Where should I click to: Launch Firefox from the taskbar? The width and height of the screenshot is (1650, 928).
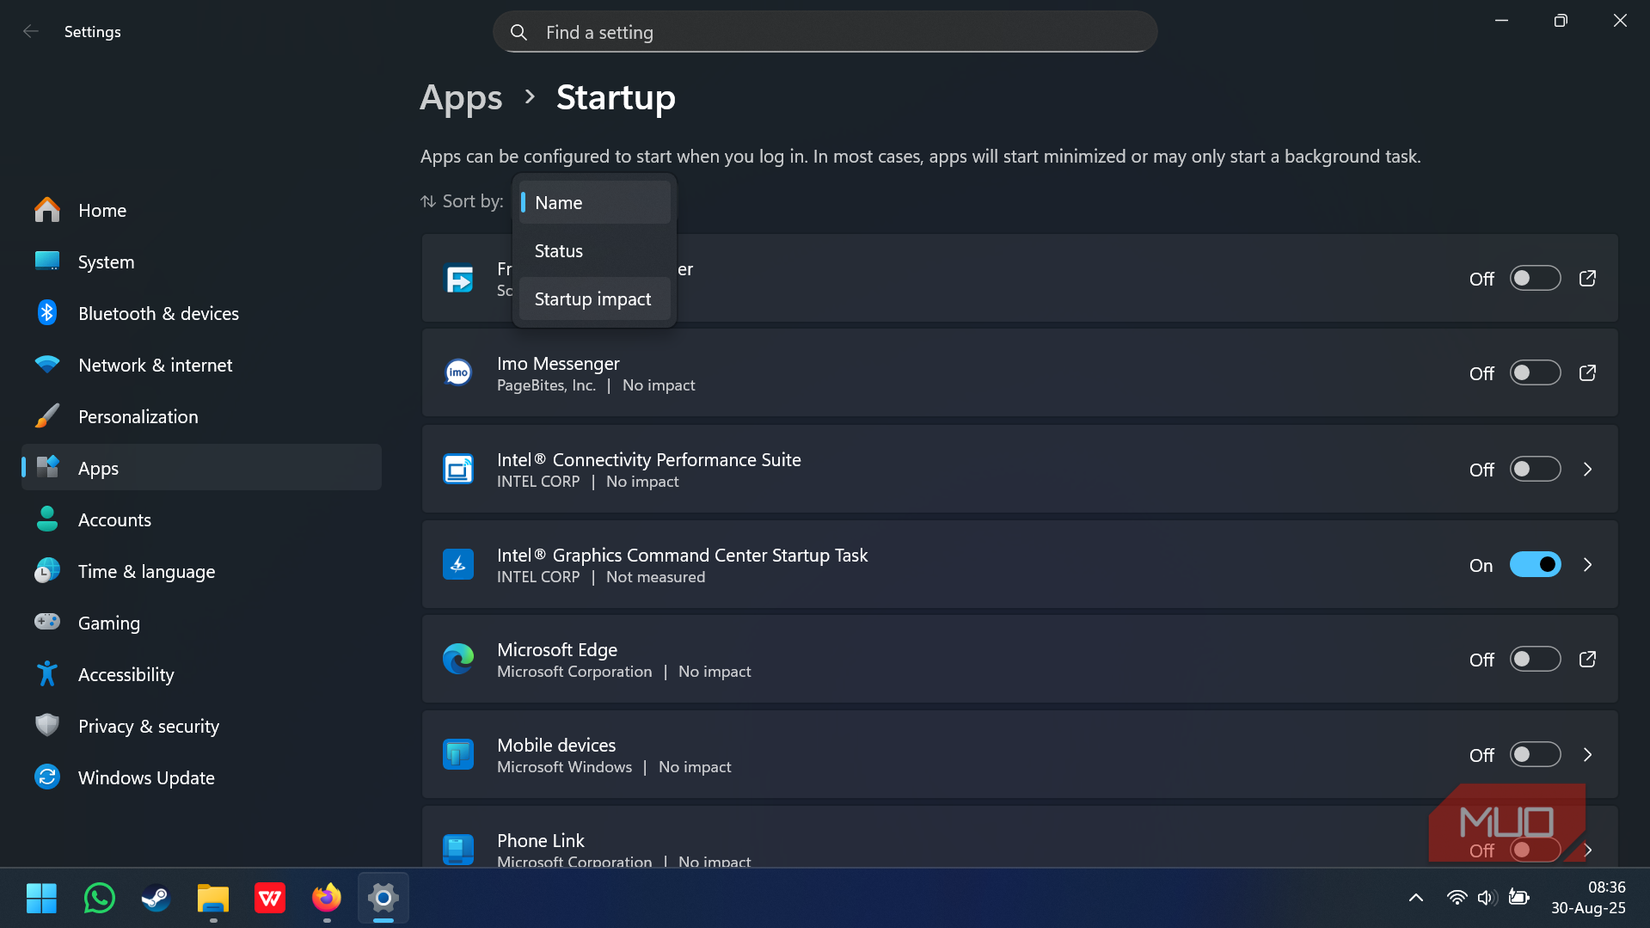click(x=326, y=898)
